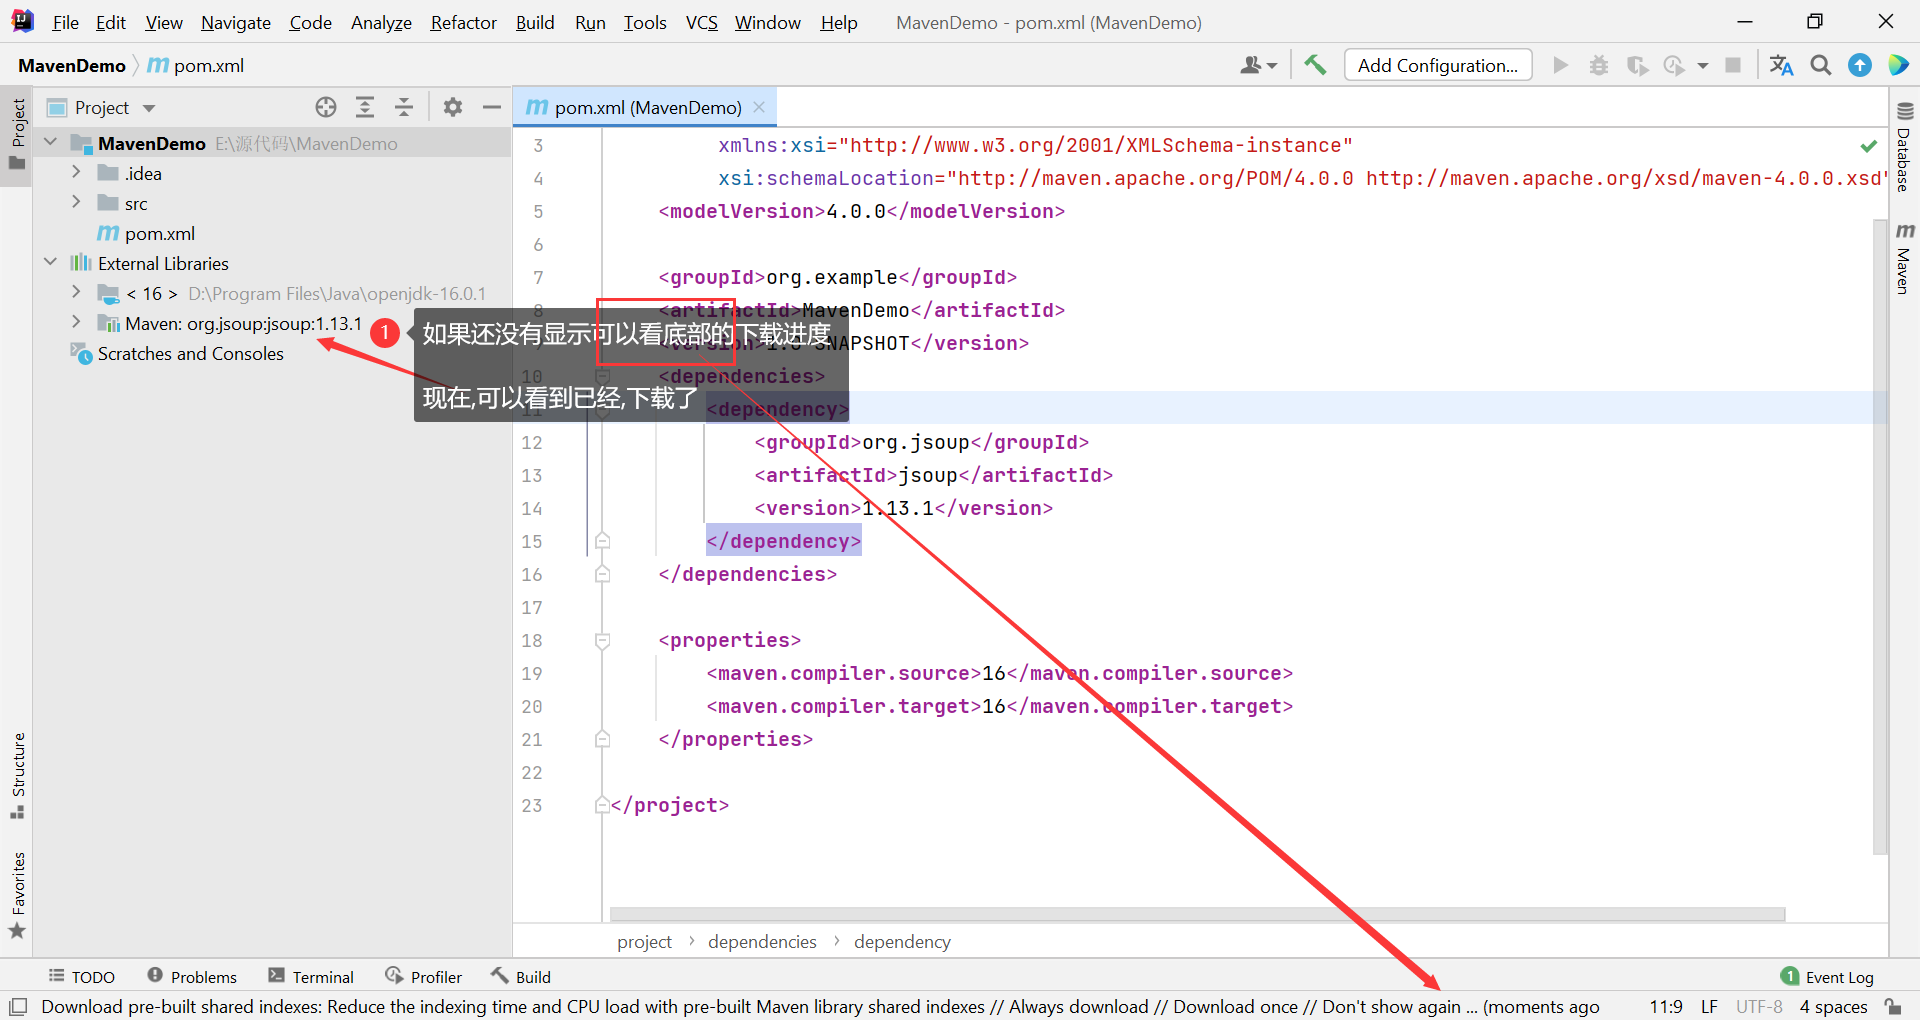The width and height of the screenshot is (1920, 1020).
Task: Open the Event Log
Action: click(x=1828, y=977)
